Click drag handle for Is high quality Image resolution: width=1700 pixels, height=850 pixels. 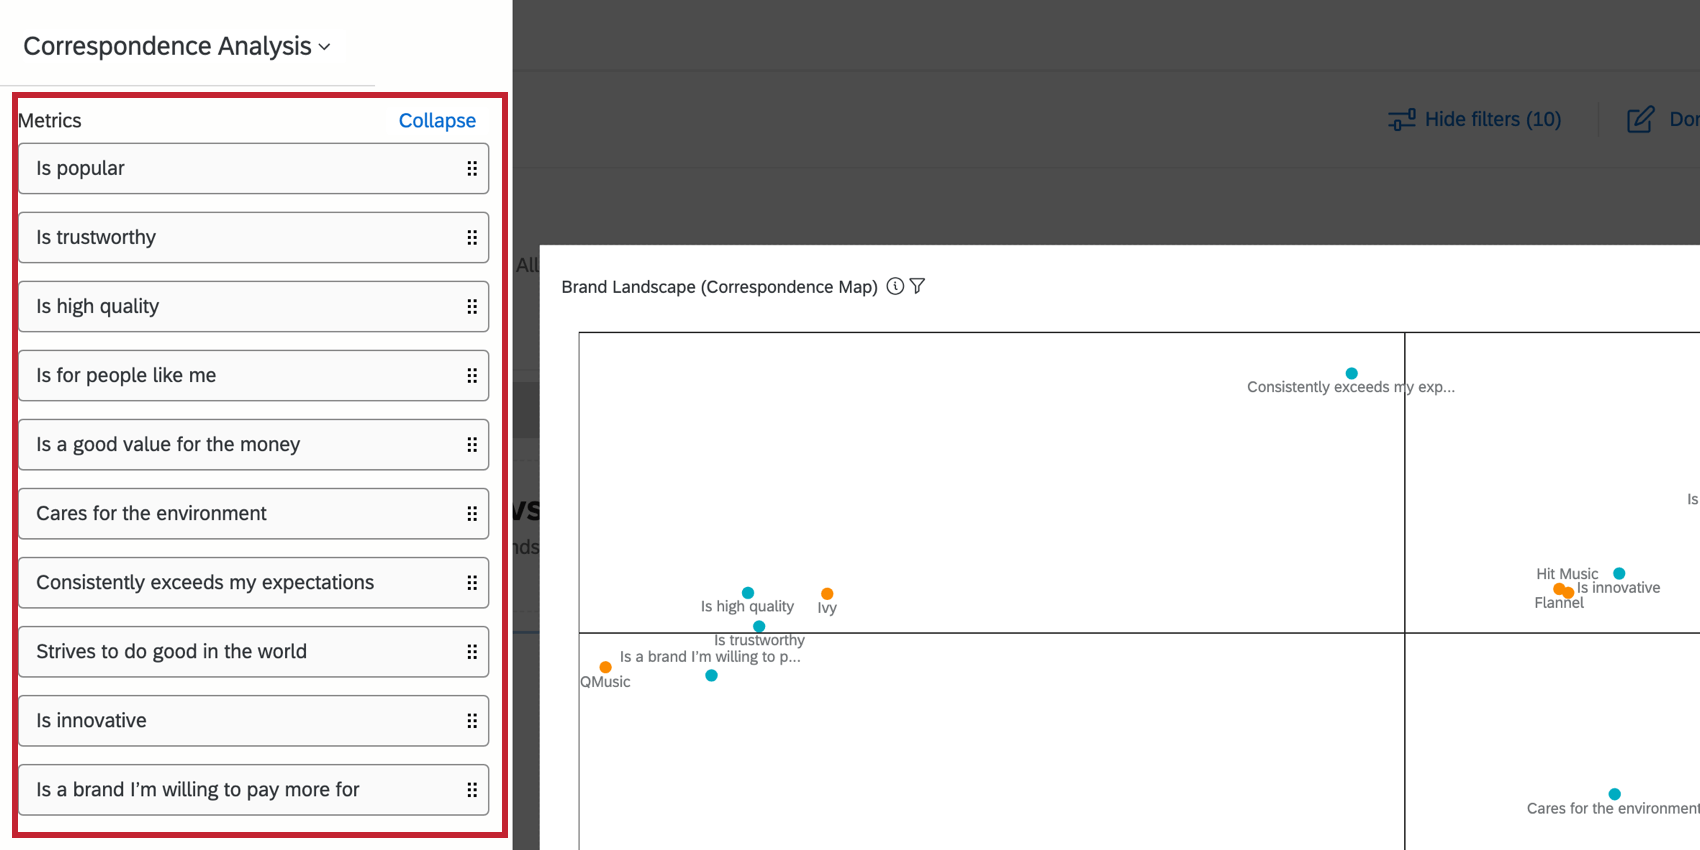click(472, 307)
